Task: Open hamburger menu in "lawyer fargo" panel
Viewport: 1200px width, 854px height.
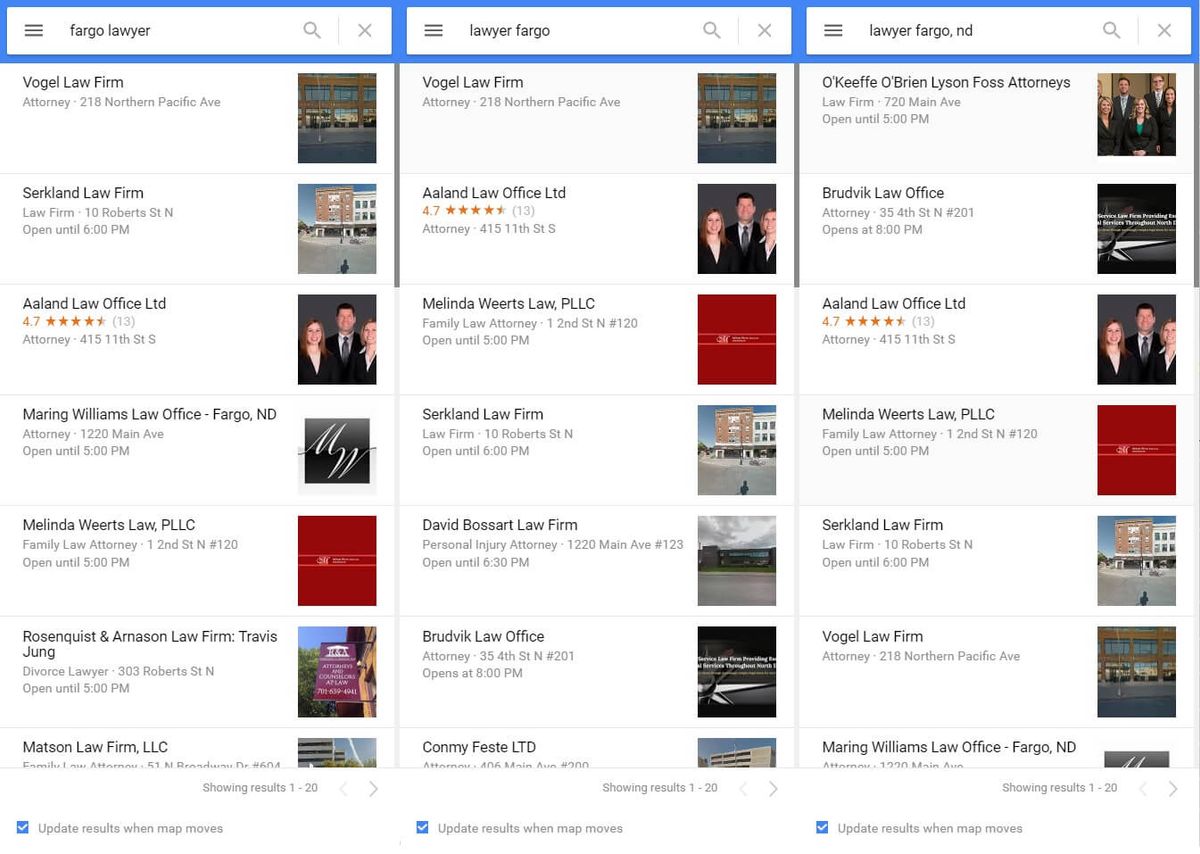Action: click(433, 31)
